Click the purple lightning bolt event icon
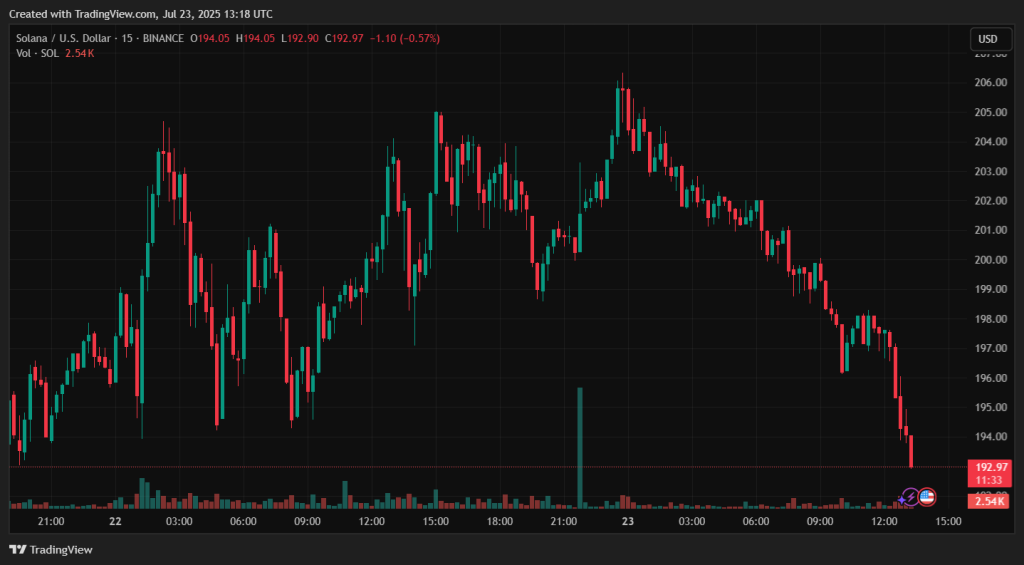Screen dimensions: 1024x565 point(909,497)
